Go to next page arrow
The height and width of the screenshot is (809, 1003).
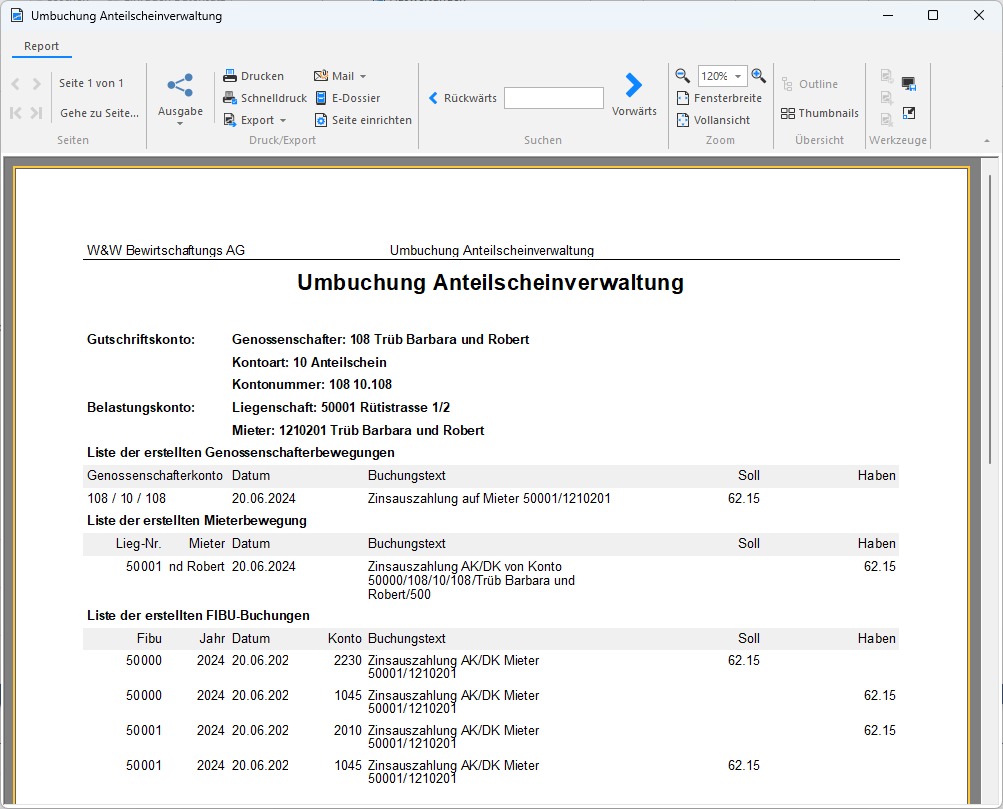(x=36, y=84)
